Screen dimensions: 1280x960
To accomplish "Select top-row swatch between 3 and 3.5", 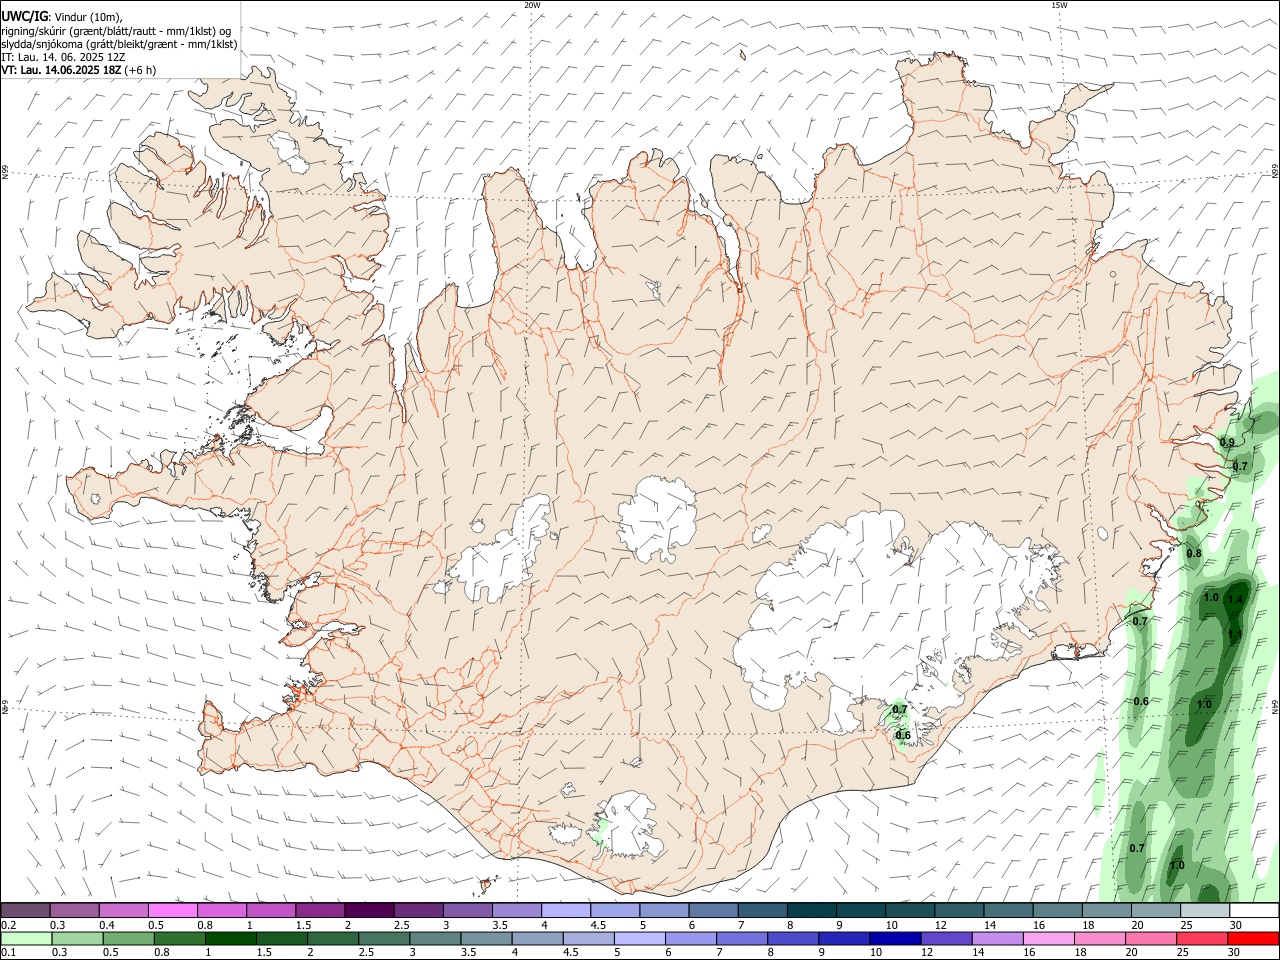I will pyautogui.click(x=468, y=910).
